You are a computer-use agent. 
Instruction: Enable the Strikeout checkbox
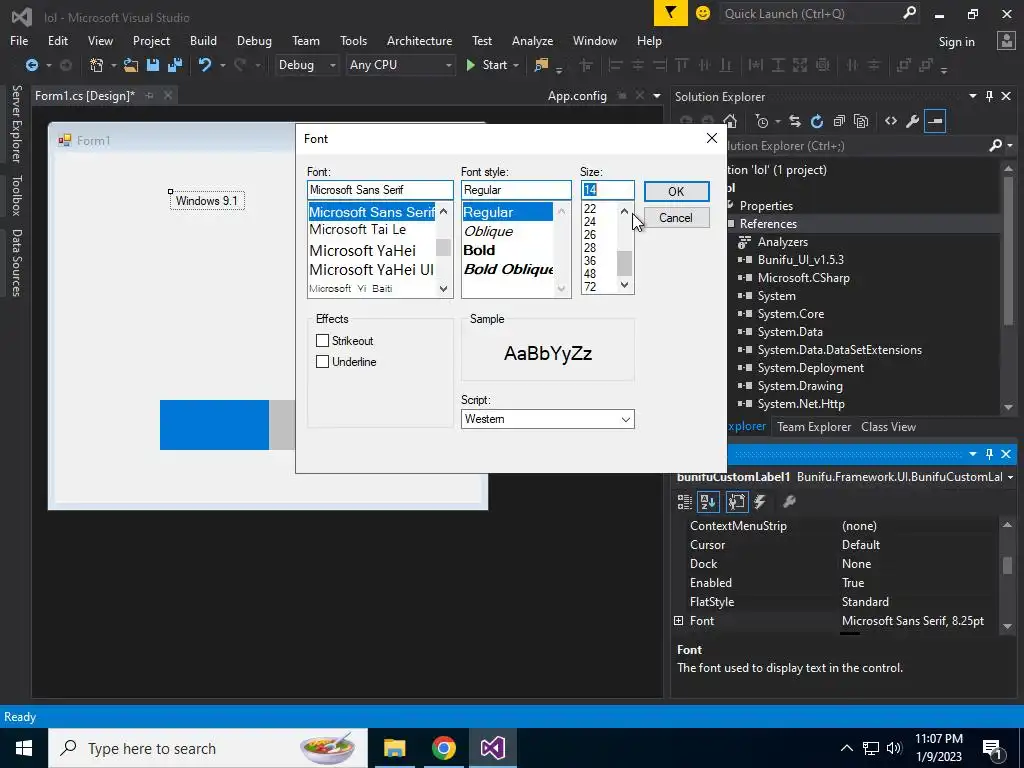322,340
